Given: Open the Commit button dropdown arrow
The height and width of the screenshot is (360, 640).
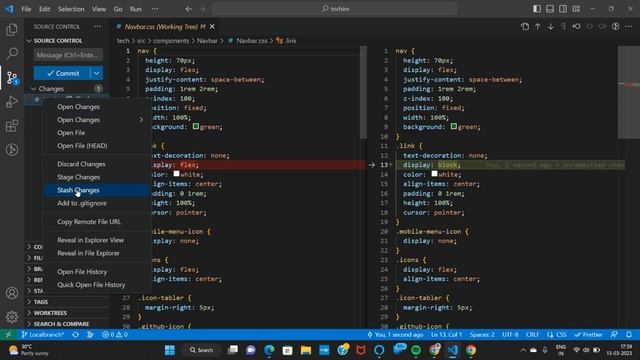Looking at the screenshot, I should (x=96, y=73).
